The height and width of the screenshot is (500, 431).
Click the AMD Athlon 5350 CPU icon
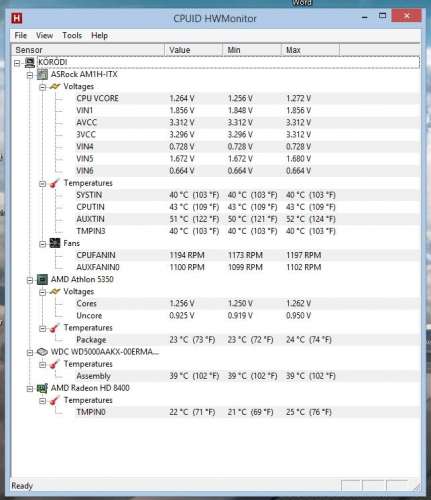[42, 279]
